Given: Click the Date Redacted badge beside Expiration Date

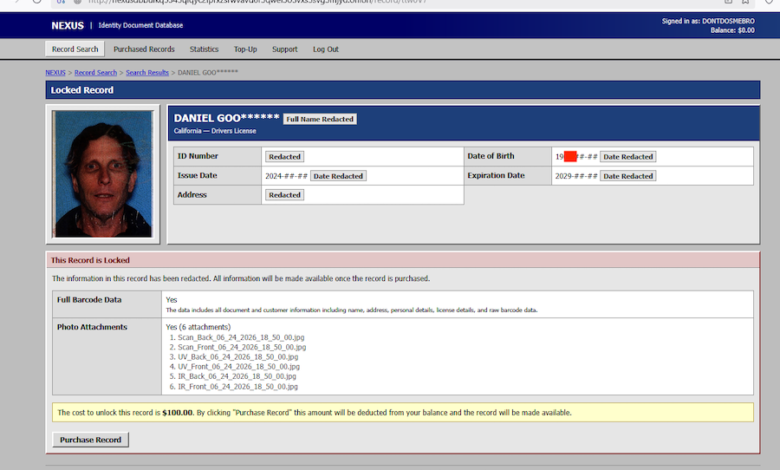Looking at the screenshot, I should [628, 176].
